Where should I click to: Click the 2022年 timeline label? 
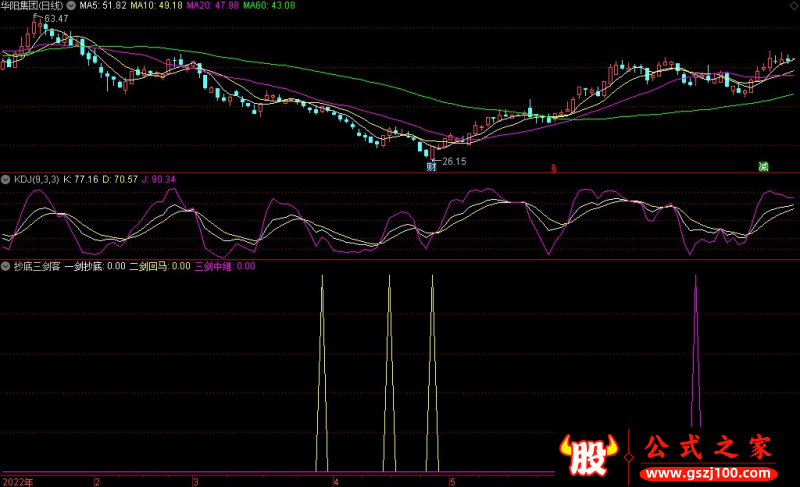pos(17,481)
